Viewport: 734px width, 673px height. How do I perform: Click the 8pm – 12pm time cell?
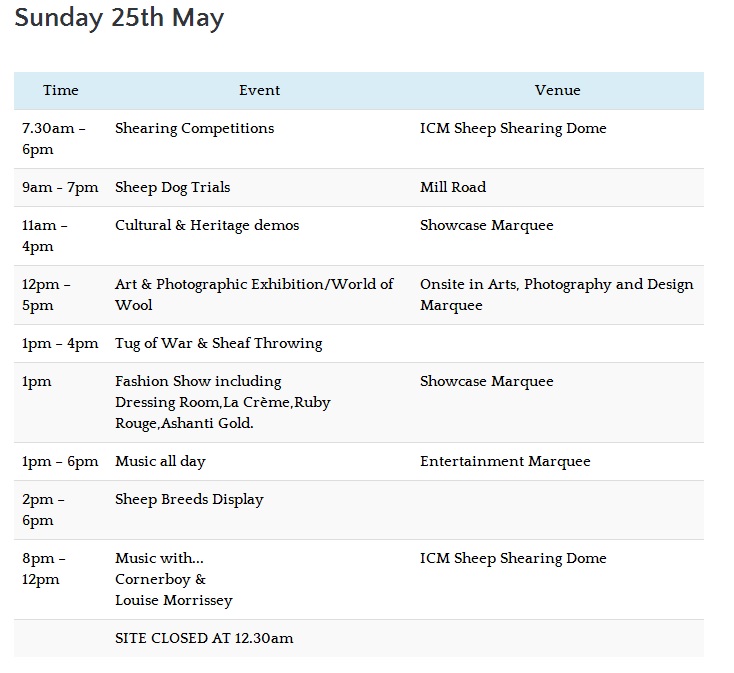point(44,569)
